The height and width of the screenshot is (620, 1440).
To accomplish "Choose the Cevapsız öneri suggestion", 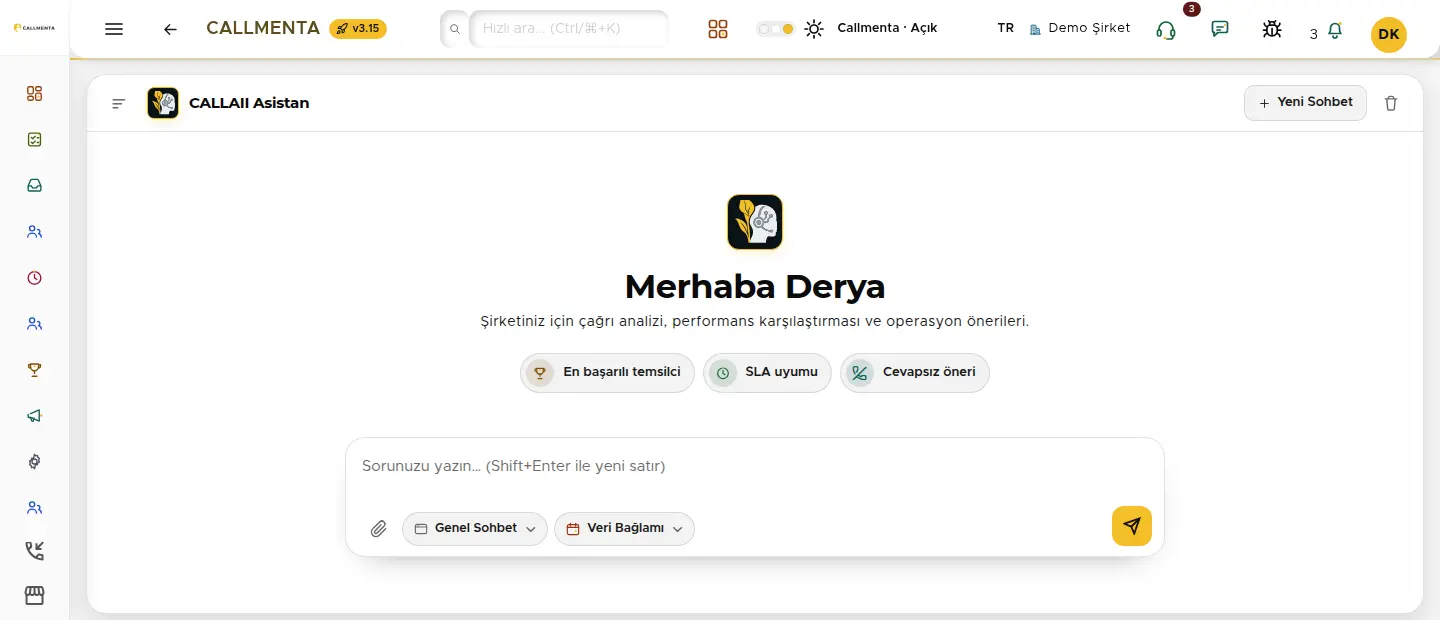I will (914, 373).
